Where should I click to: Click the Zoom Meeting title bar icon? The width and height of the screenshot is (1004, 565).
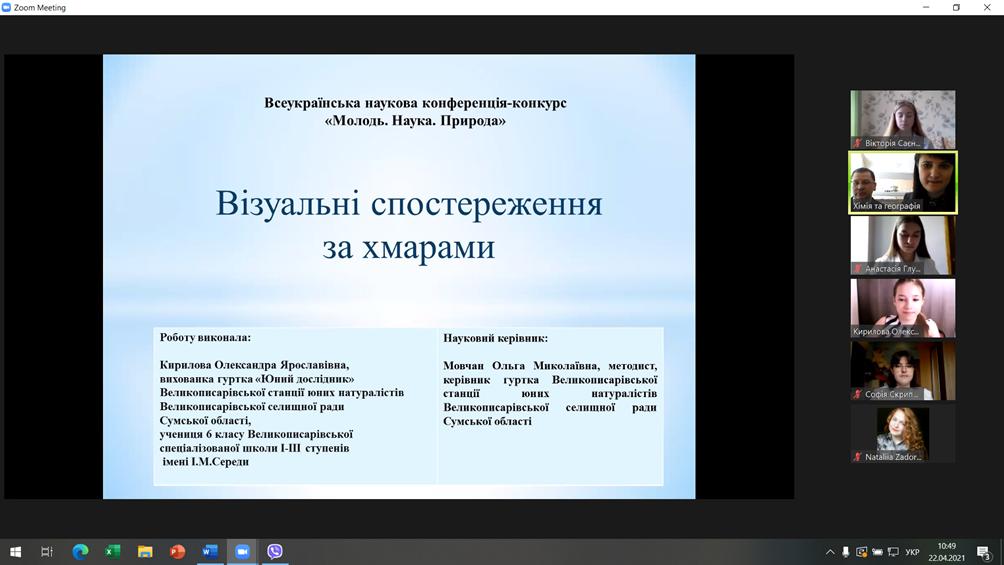point(6,8)
